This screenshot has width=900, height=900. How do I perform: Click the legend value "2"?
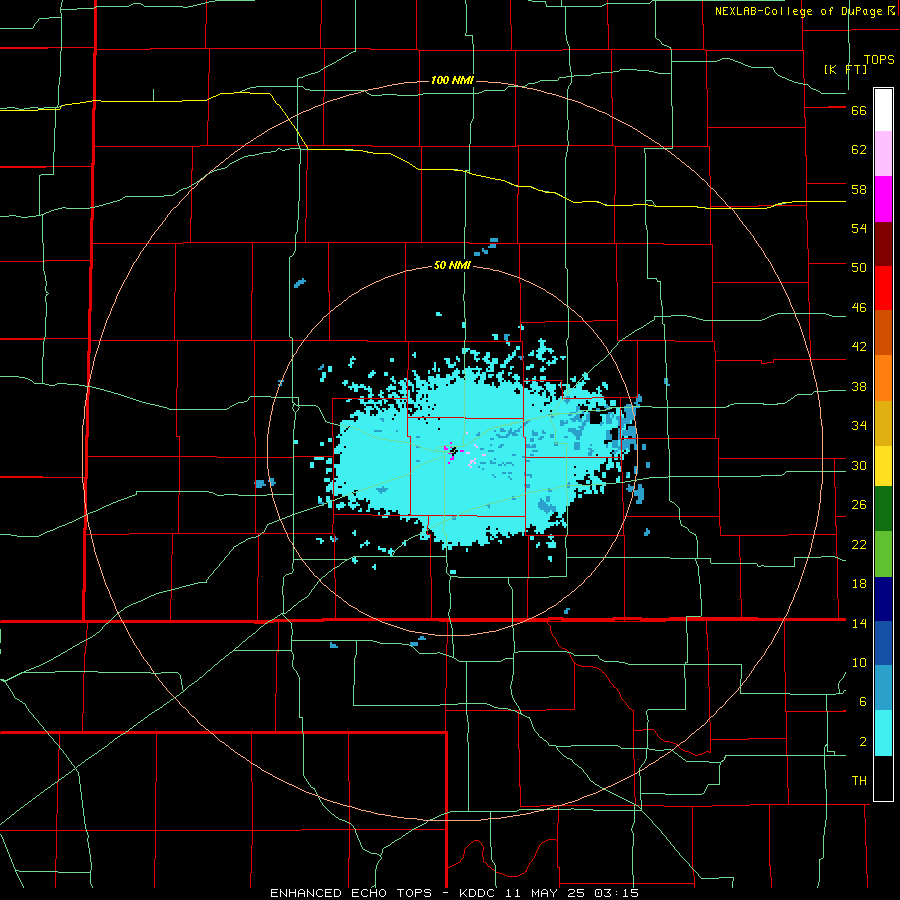[863, 742]
